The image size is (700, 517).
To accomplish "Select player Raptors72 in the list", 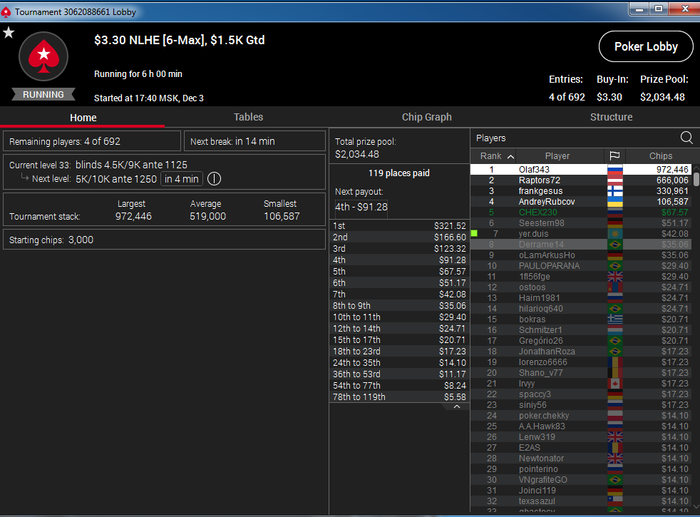I will coord(581,180).
